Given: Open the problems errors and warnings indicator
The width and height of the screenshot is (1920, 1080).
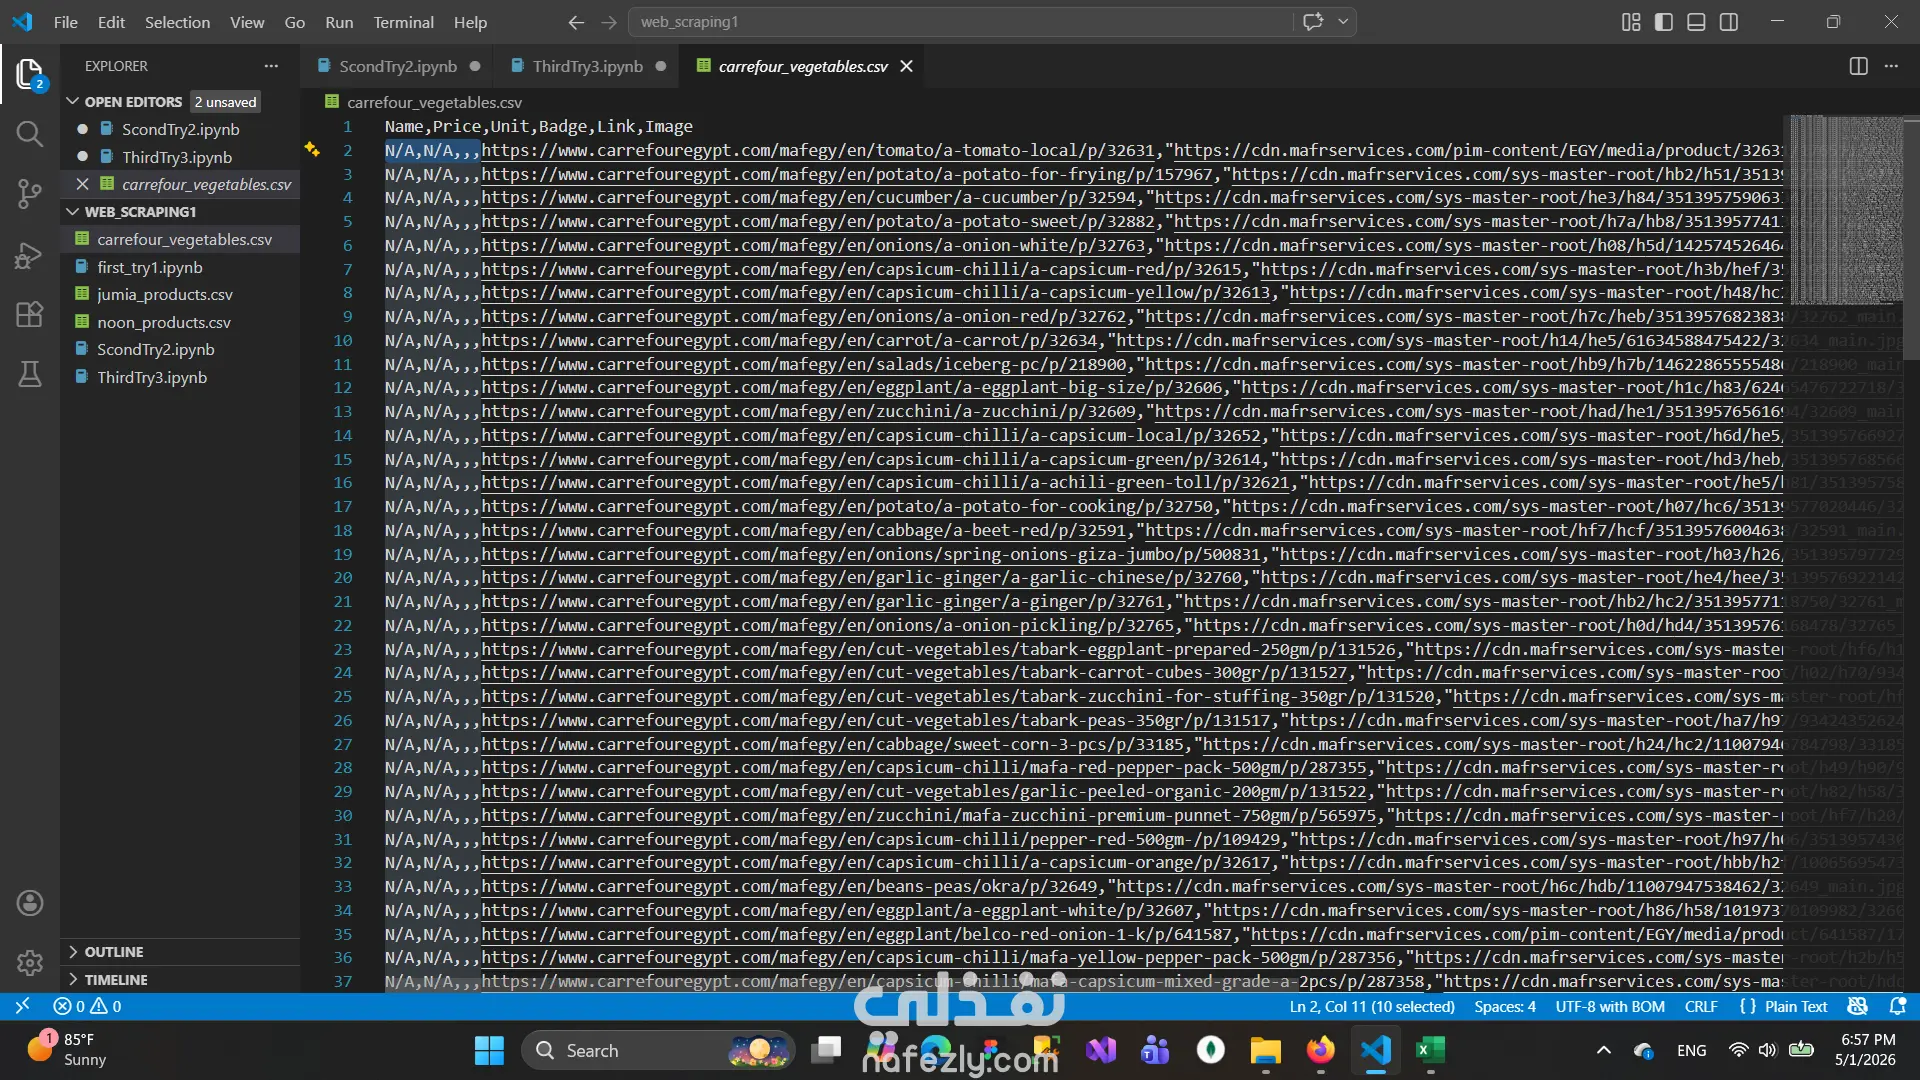Looking at the screenshot, I should [x=87, y=1006].
